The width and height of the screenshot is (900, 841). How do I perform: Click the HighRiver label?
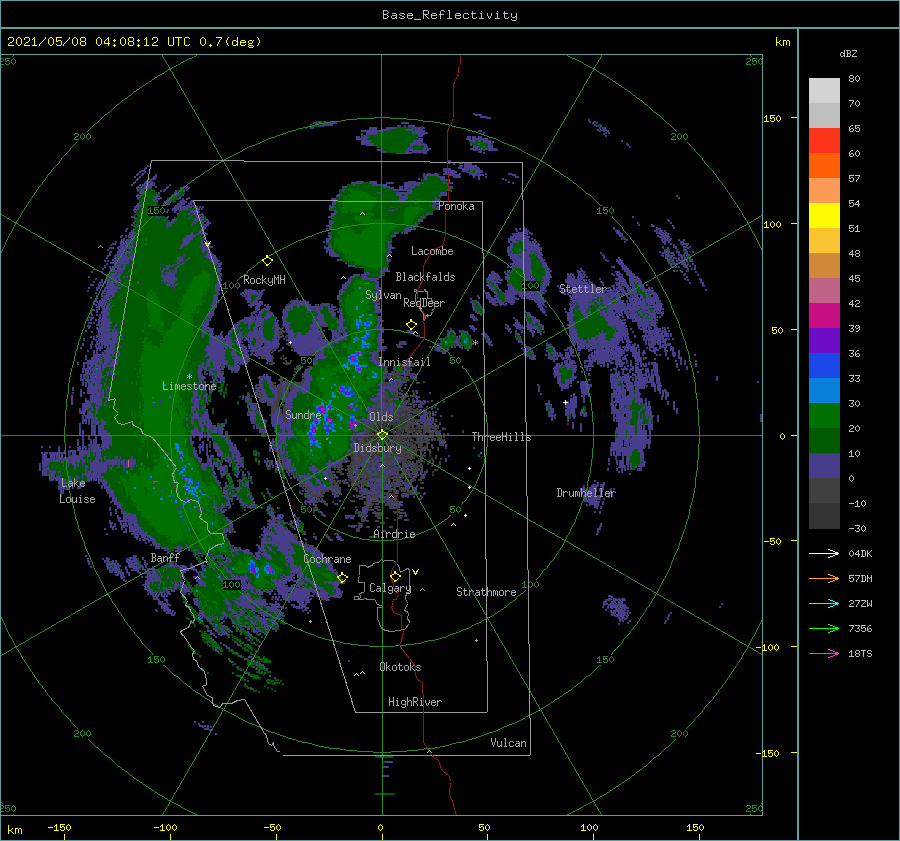[414, 702]
